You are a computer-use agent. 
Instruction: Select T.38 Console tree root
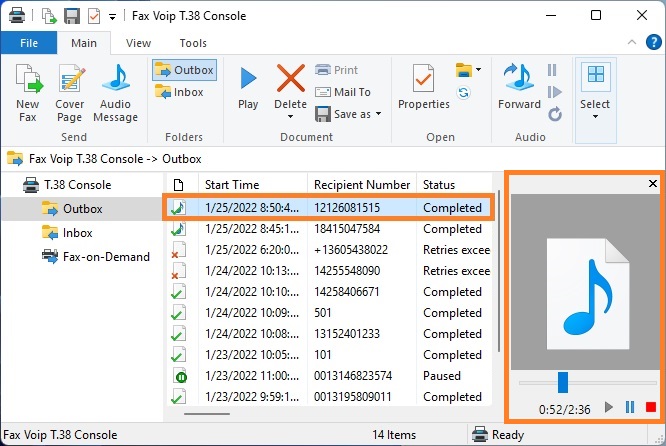point(67,185)
